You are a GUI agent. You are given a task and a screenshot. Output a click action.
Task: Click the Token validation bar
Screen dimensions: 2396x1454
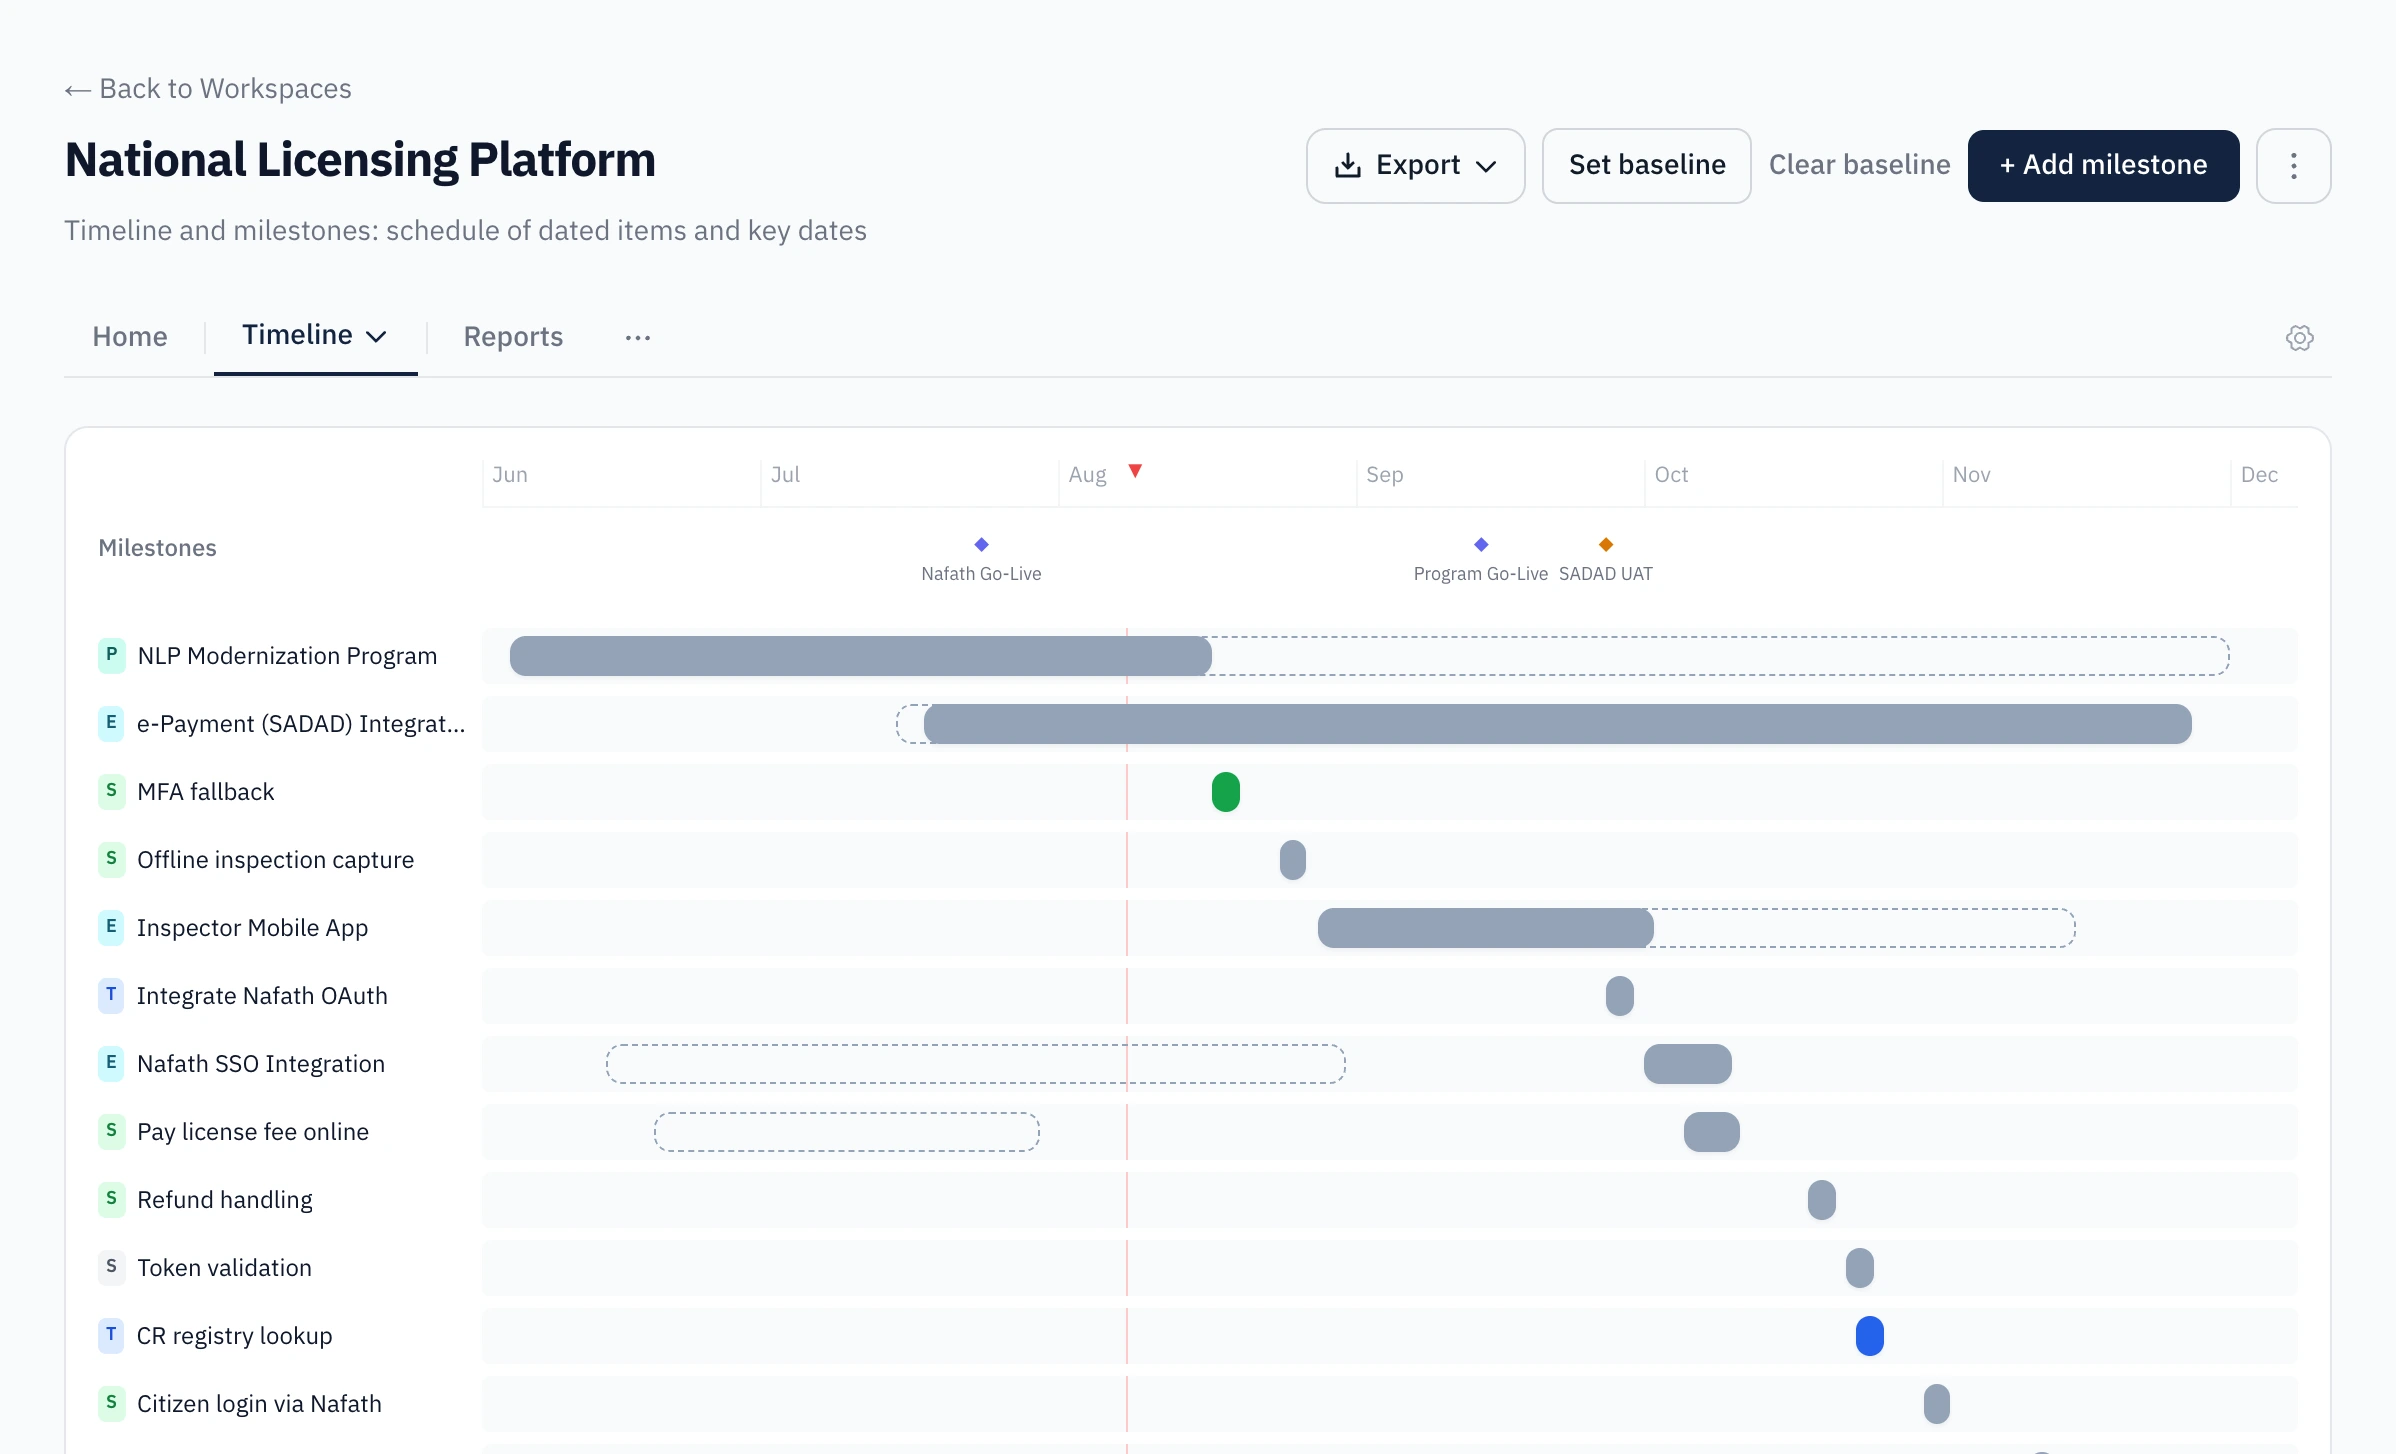pos(1860,1268)
